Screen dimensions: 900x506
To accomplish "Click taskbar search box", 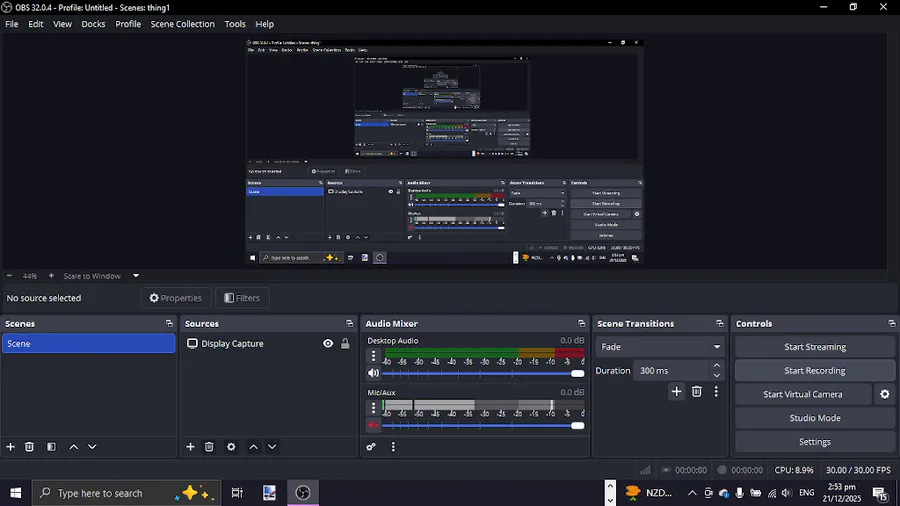I will coord(126,493).
